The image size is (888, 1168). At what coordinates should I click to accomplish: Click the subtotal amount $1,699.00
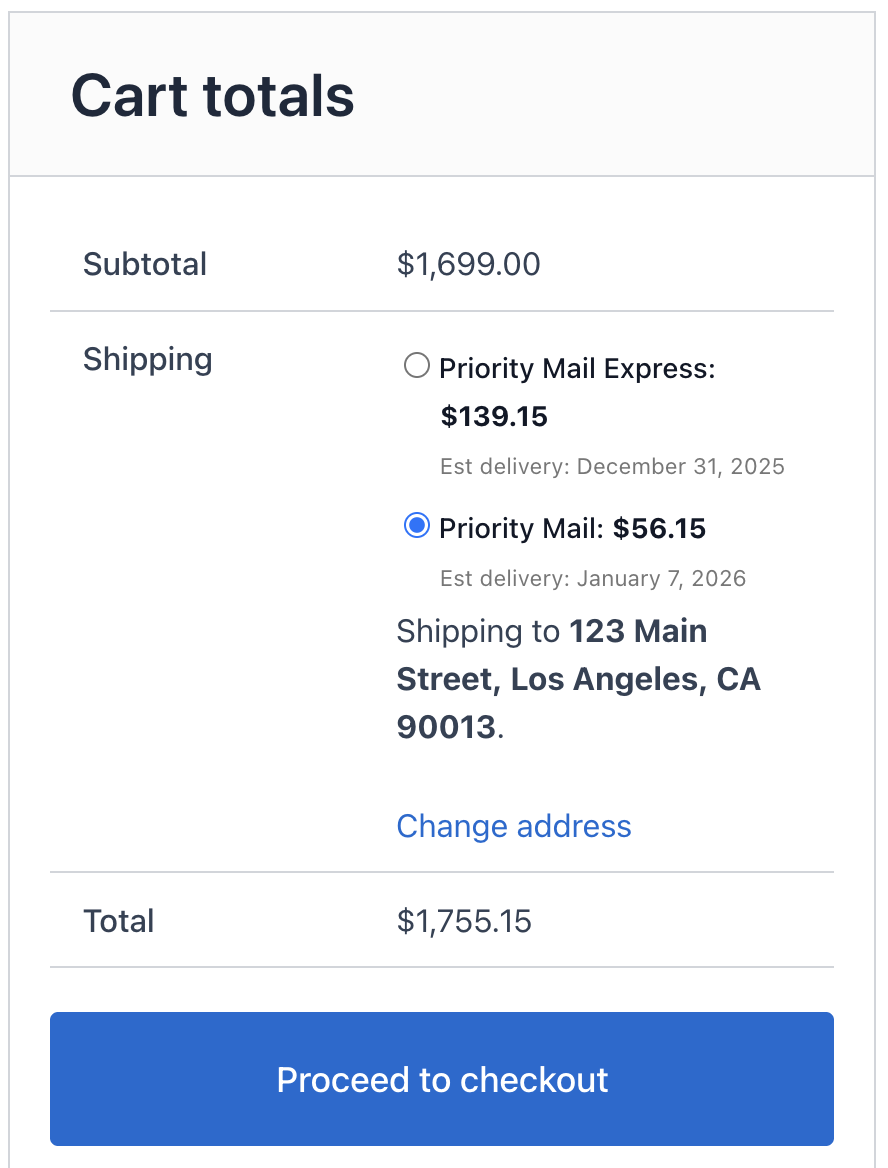(x=468, y=264)
